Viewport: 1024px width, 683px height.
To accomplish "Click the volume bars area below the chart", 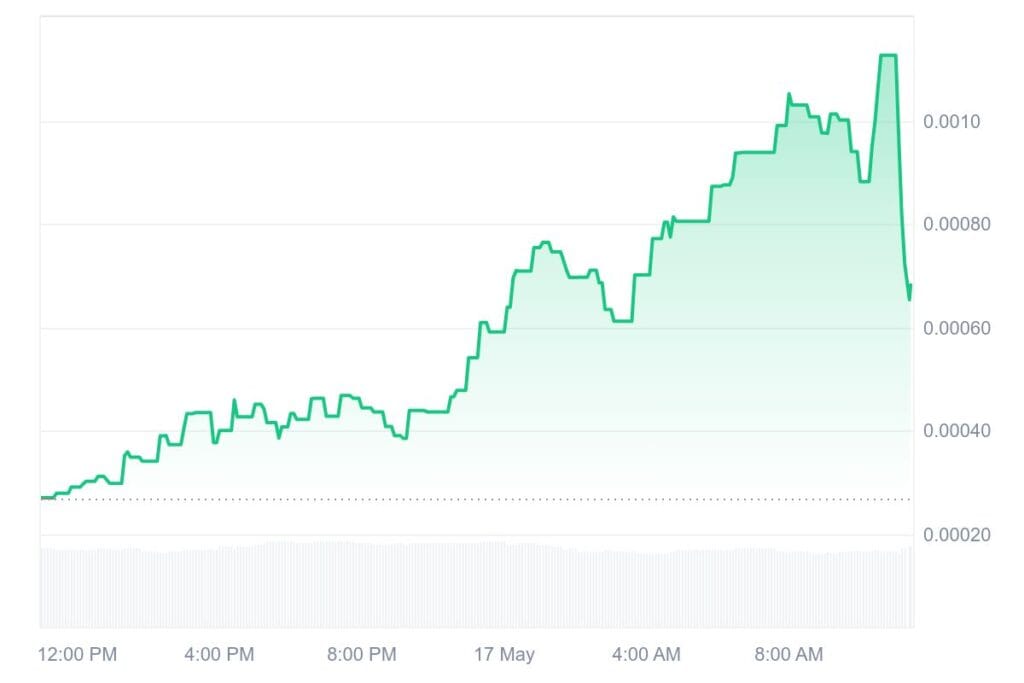I will [477, 584].
